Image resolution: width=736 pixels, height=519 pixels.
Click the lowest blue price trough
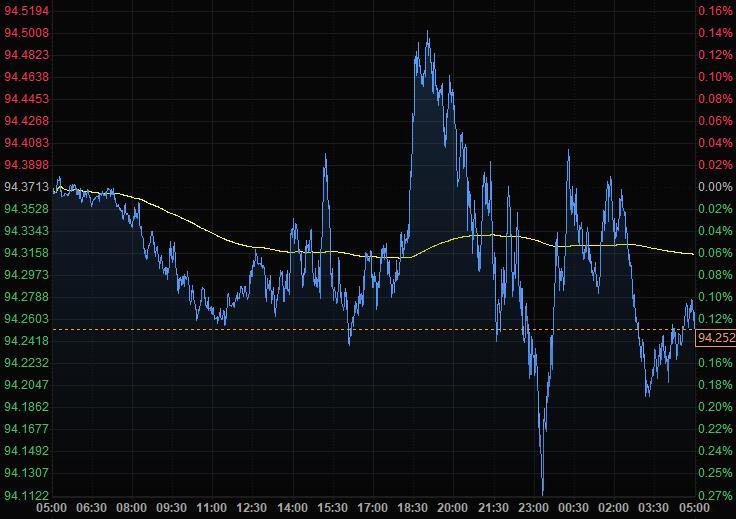click(x=543, y=492)
